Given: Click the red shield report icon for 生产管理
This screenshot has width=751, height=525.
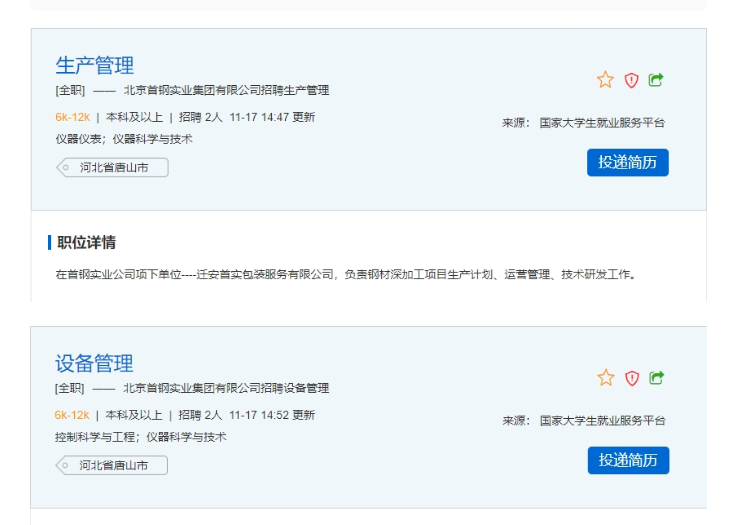Looking at the screenshot, I should [631, 80].
